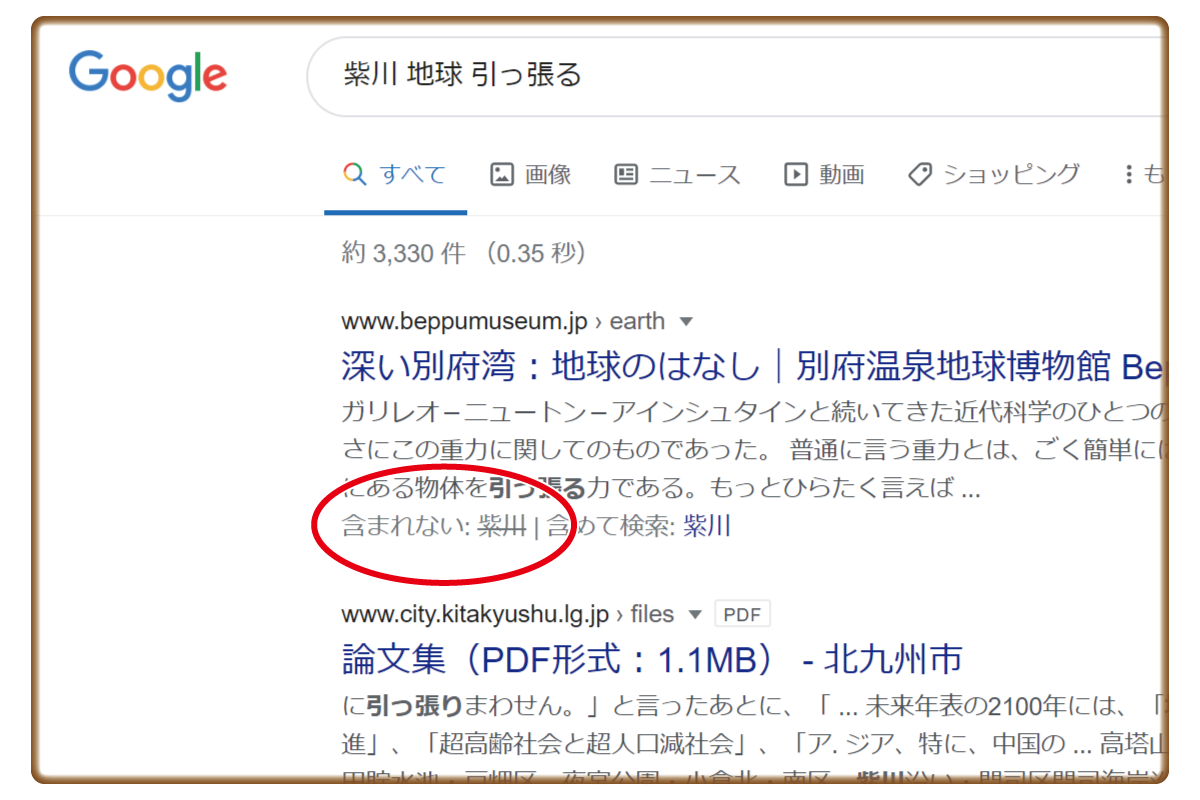Click the search icon on すべて tab
This screenshot has height=800, width=1200.
[353, 173]
